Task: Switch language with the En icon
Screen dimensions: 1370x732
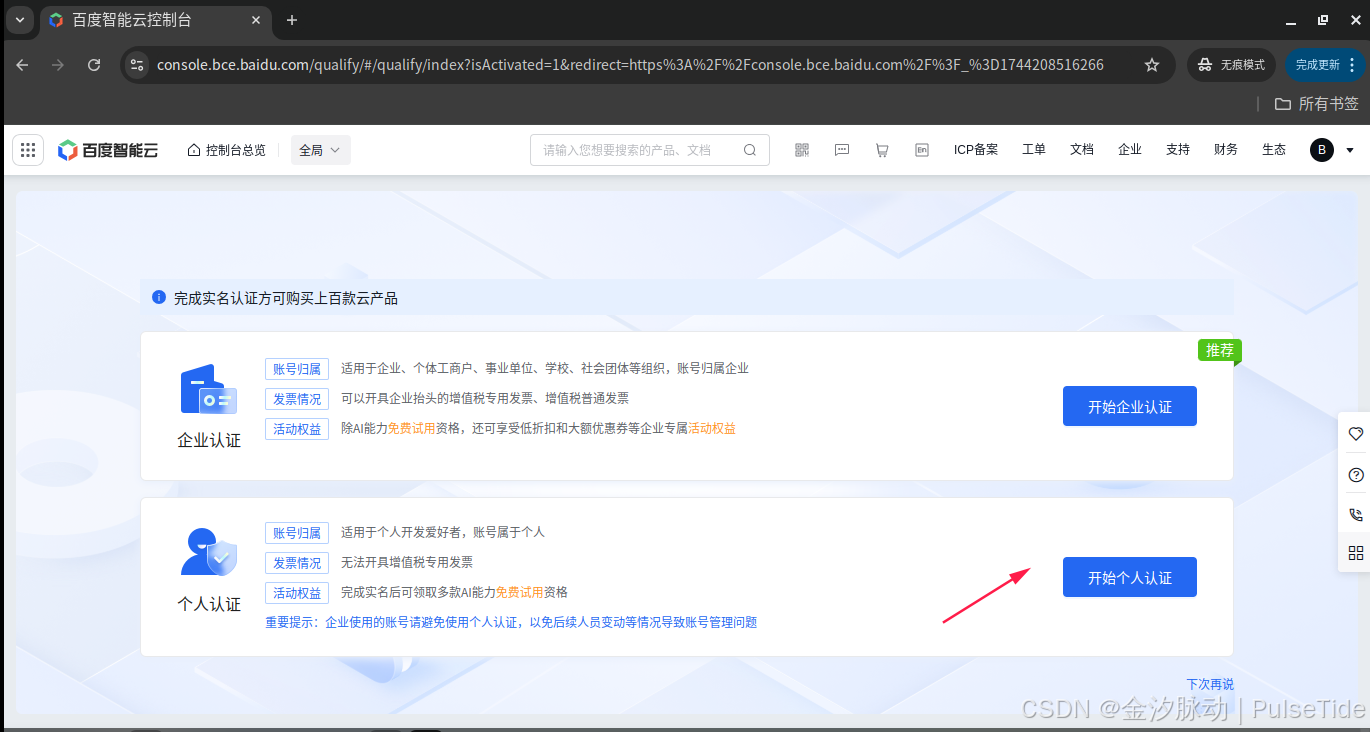Action: click(x=922, y=150)
